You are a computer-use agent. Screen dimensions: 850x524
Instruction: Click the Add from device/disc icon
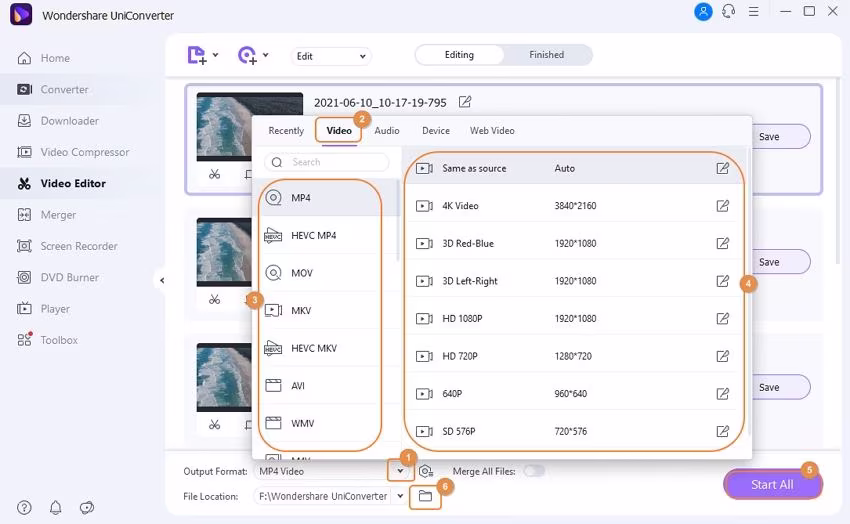[247, 55]
